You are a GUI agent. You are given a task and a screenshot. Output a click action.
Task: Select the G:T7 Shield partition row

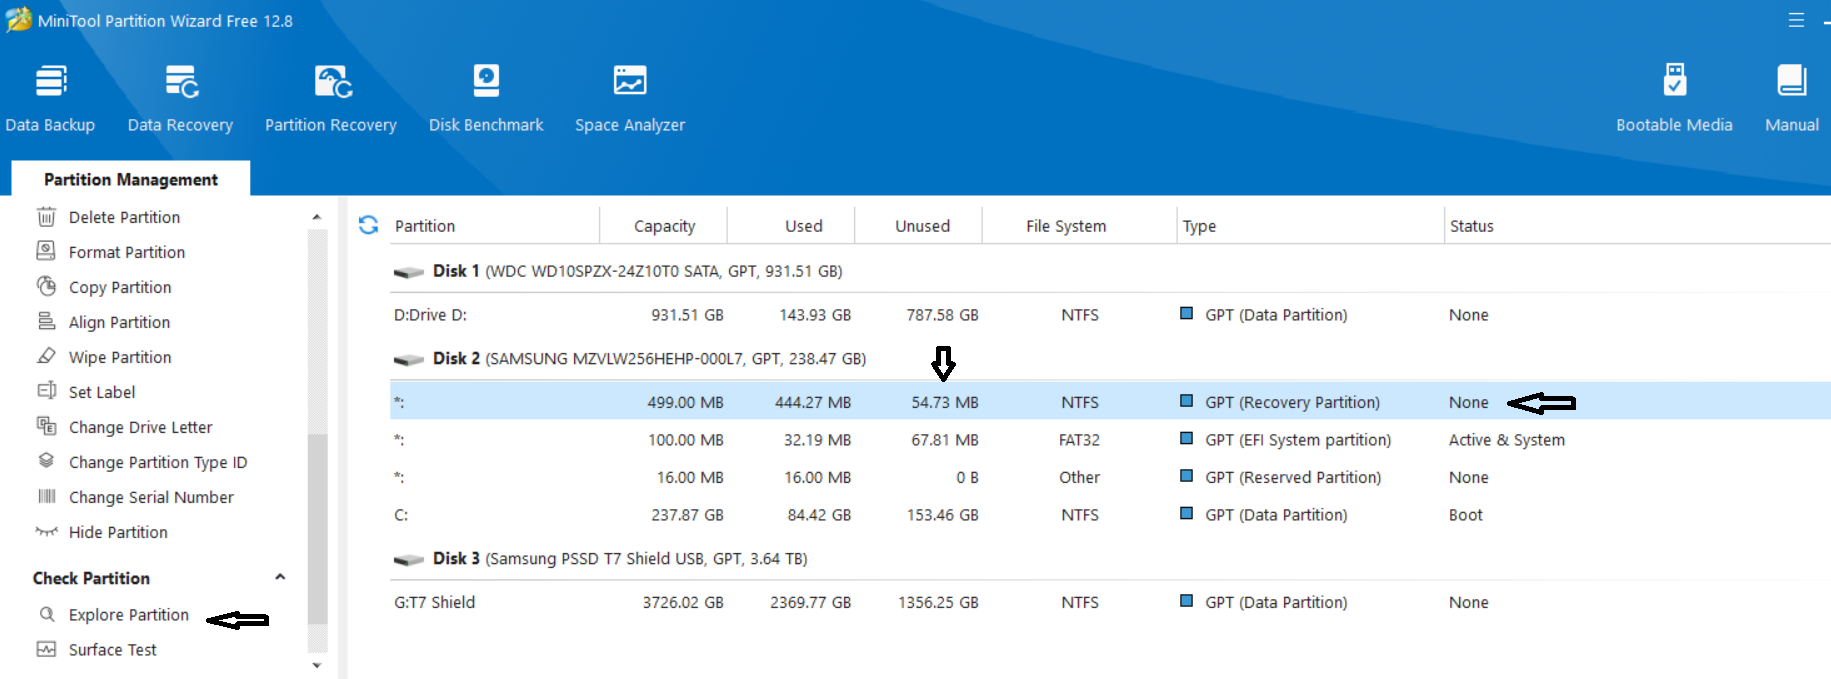click(1110, 602)
